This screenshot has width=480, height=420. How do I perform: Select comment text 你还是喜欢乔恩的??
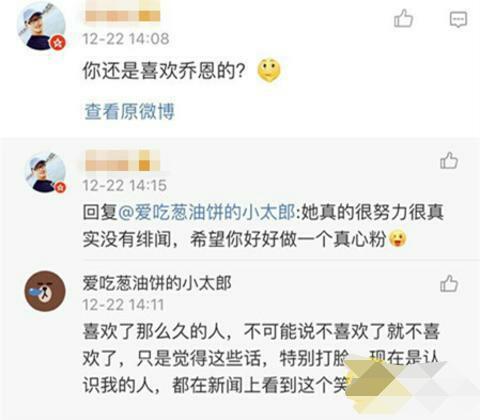point(164,71)
